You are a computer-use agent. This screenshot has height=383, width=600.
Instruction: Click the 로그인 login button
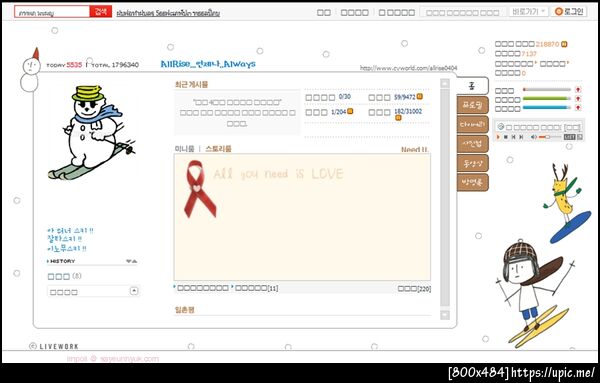(570, 11)
